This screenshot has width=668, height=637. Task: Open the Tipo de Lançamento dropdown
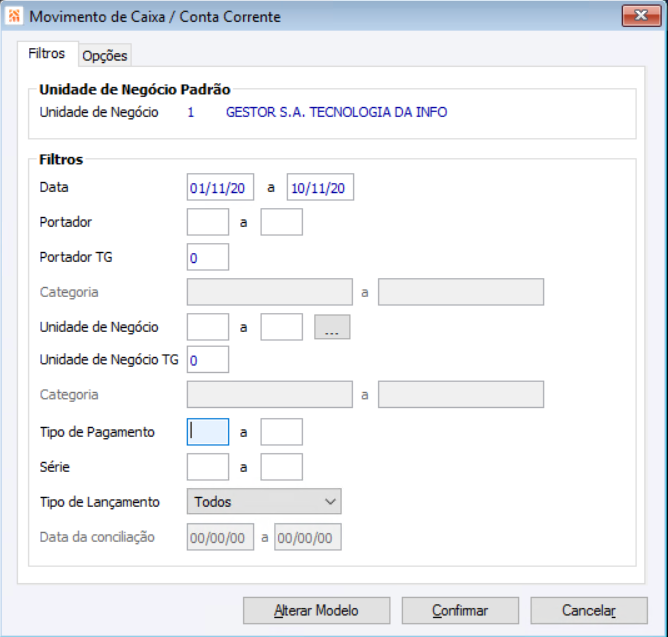tap(264, 502)
